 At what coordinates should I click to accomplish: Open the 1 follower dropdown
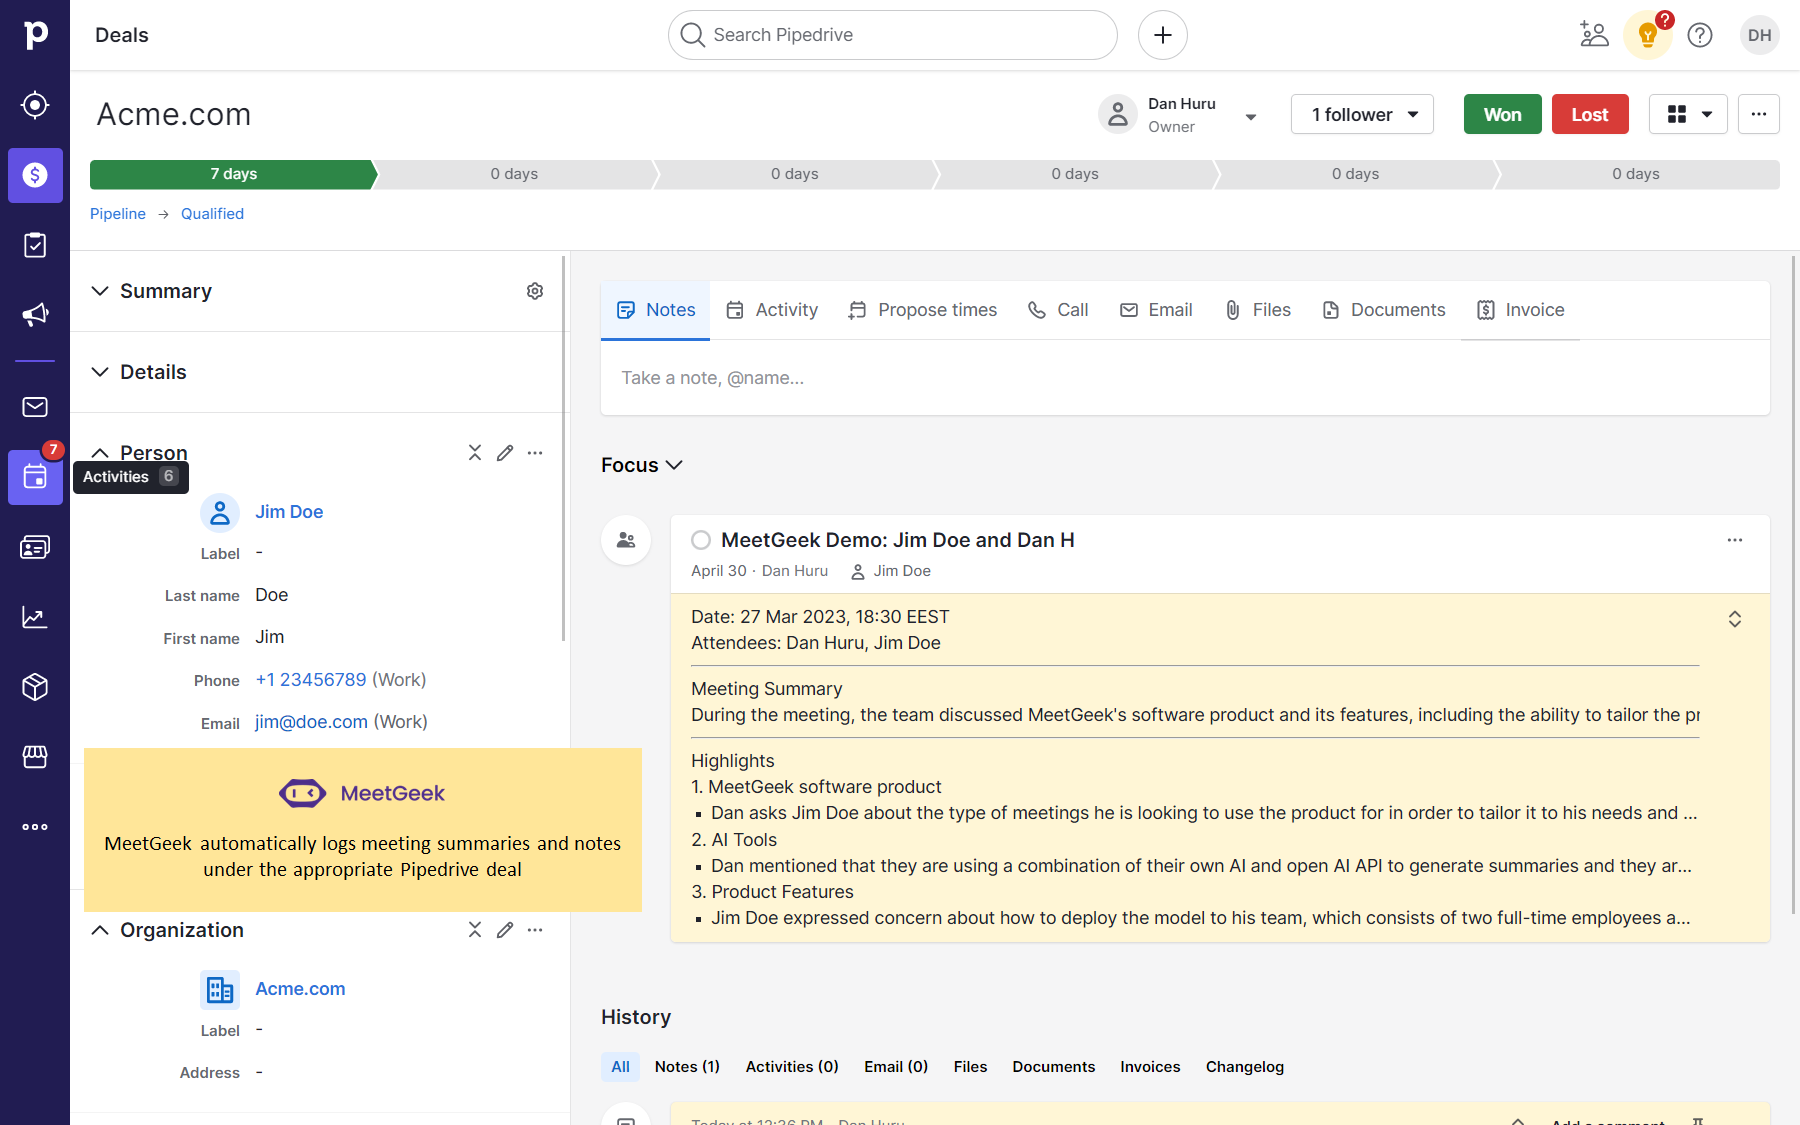(x=1362, y=115)
